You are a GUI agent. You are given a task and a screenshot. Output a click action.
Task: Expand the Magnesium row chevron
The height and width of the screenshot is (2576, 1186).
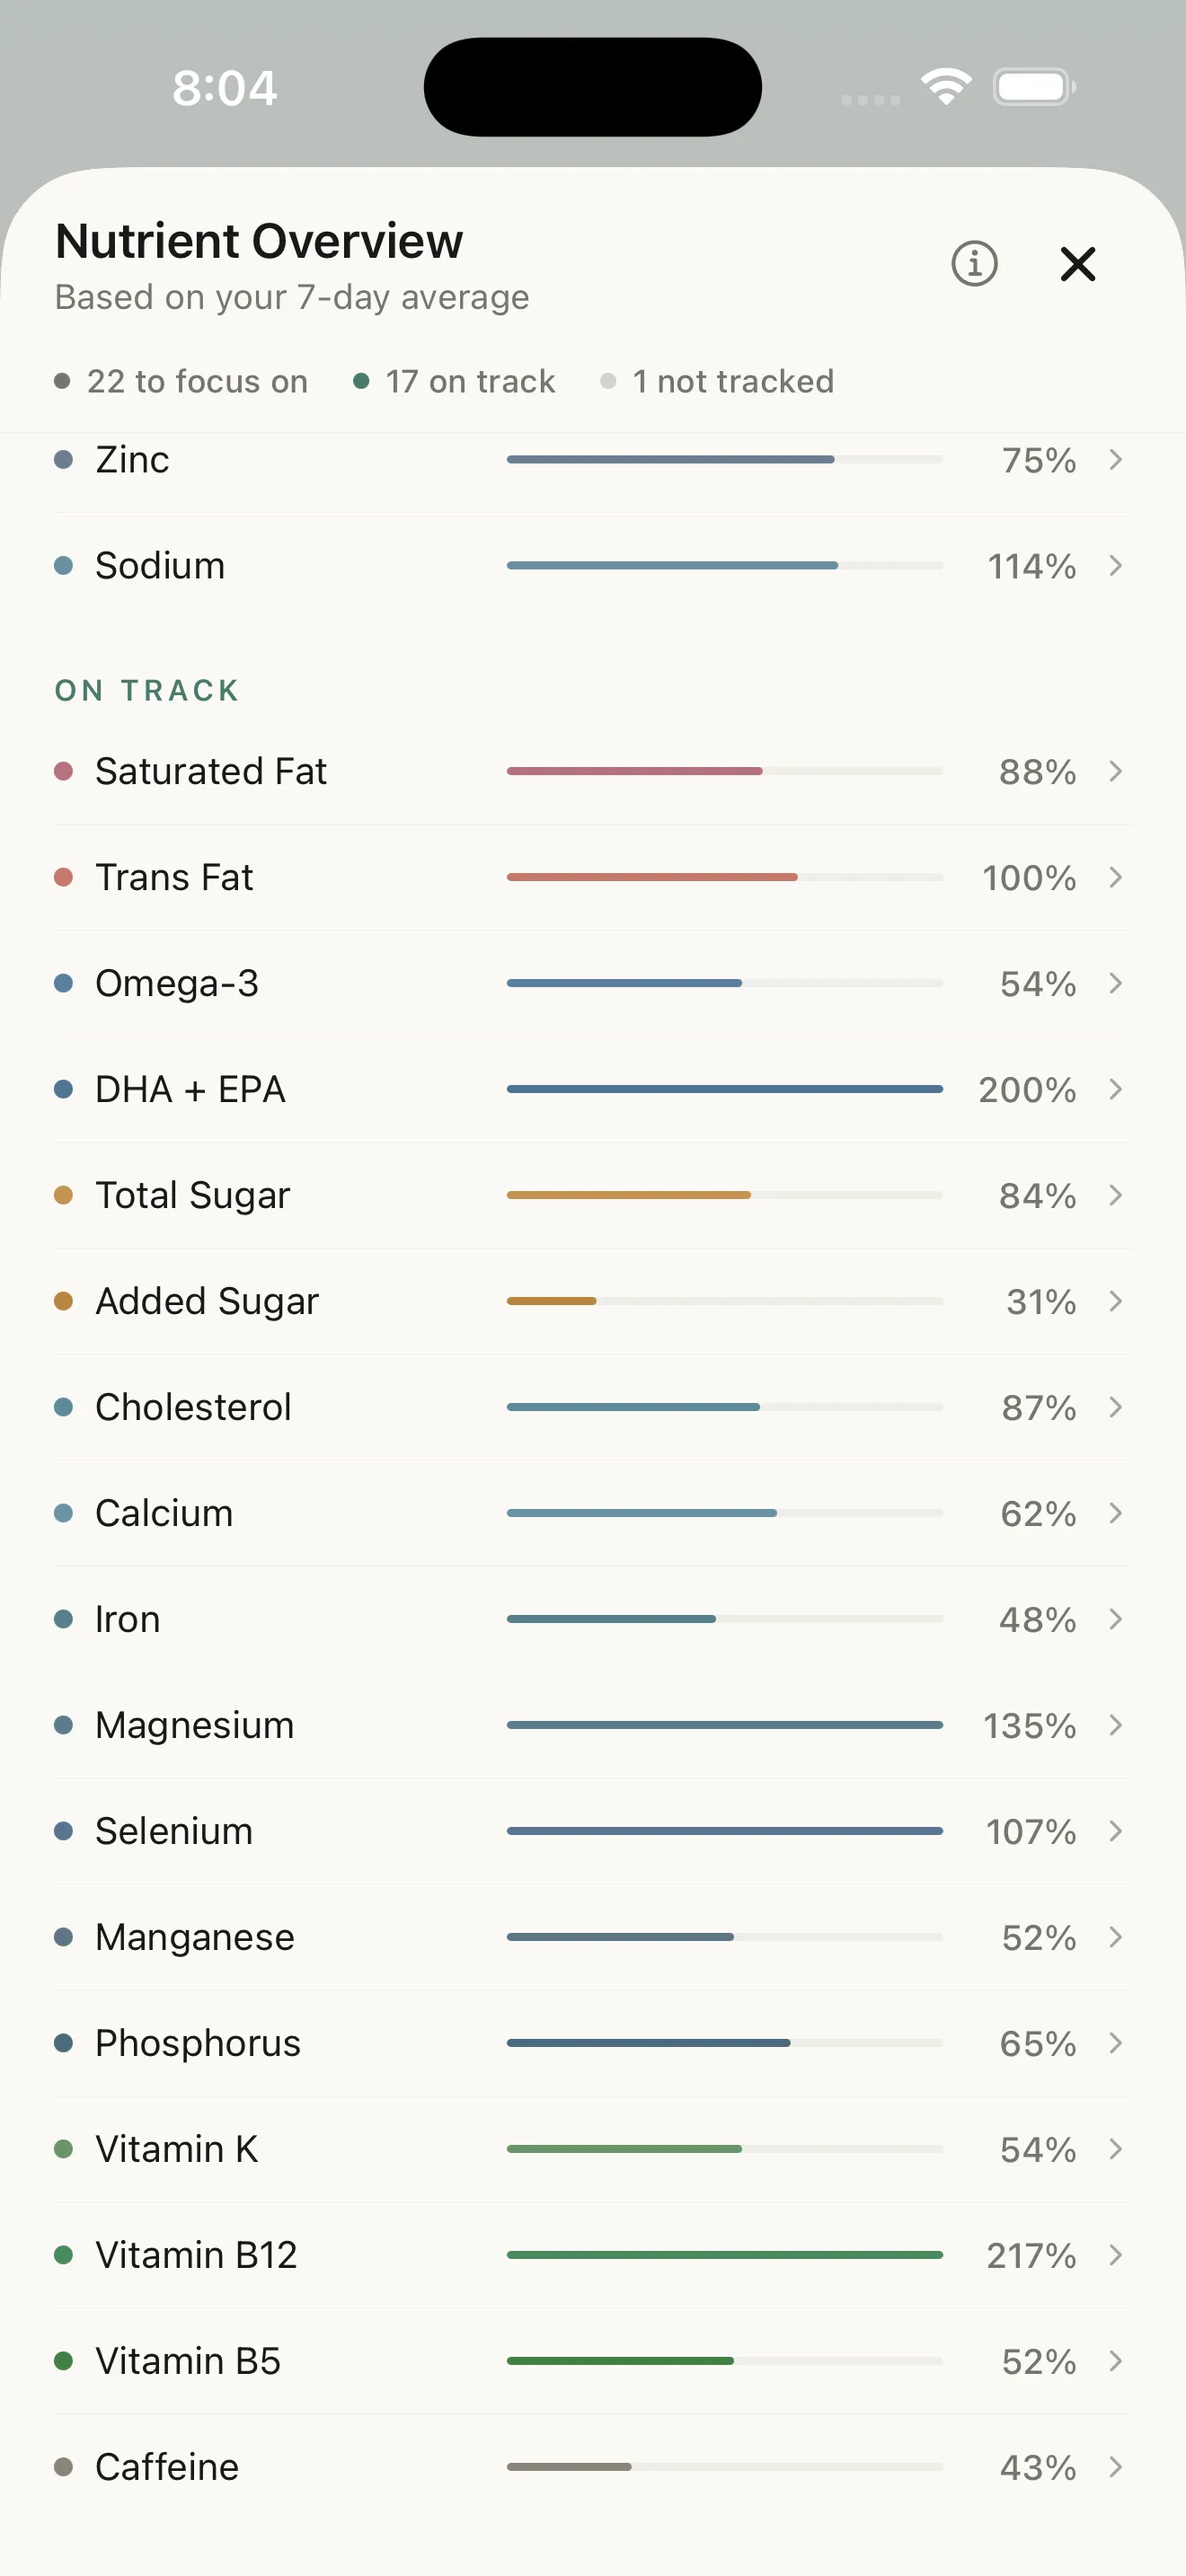(1117, 1725)
